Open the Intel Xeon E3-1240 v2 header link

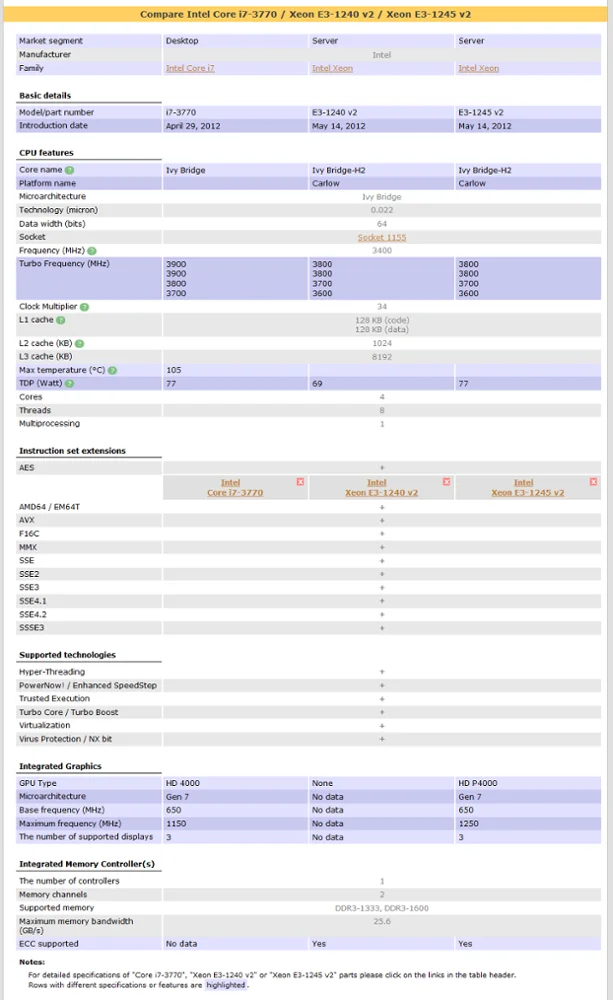click(381, 488)
